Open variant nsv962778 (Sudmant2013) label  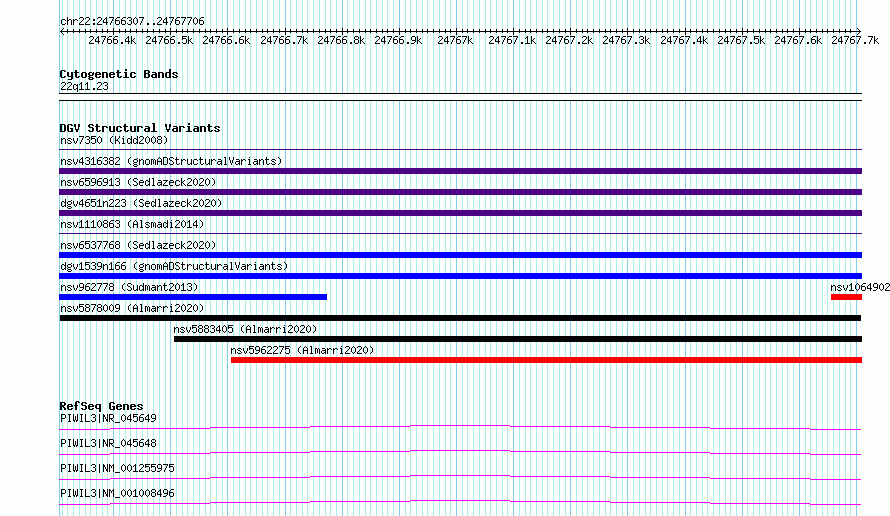(129, 287)
